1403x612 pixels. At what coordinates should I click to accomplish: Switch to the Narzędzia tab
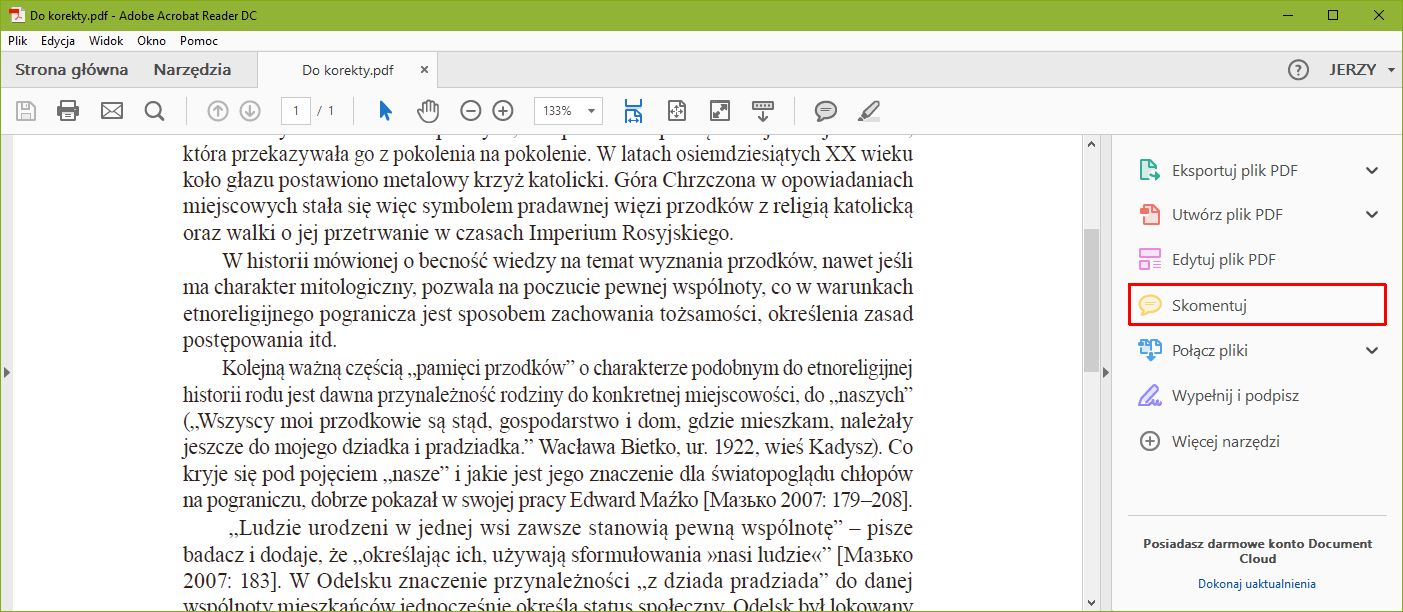click(190, 69)
